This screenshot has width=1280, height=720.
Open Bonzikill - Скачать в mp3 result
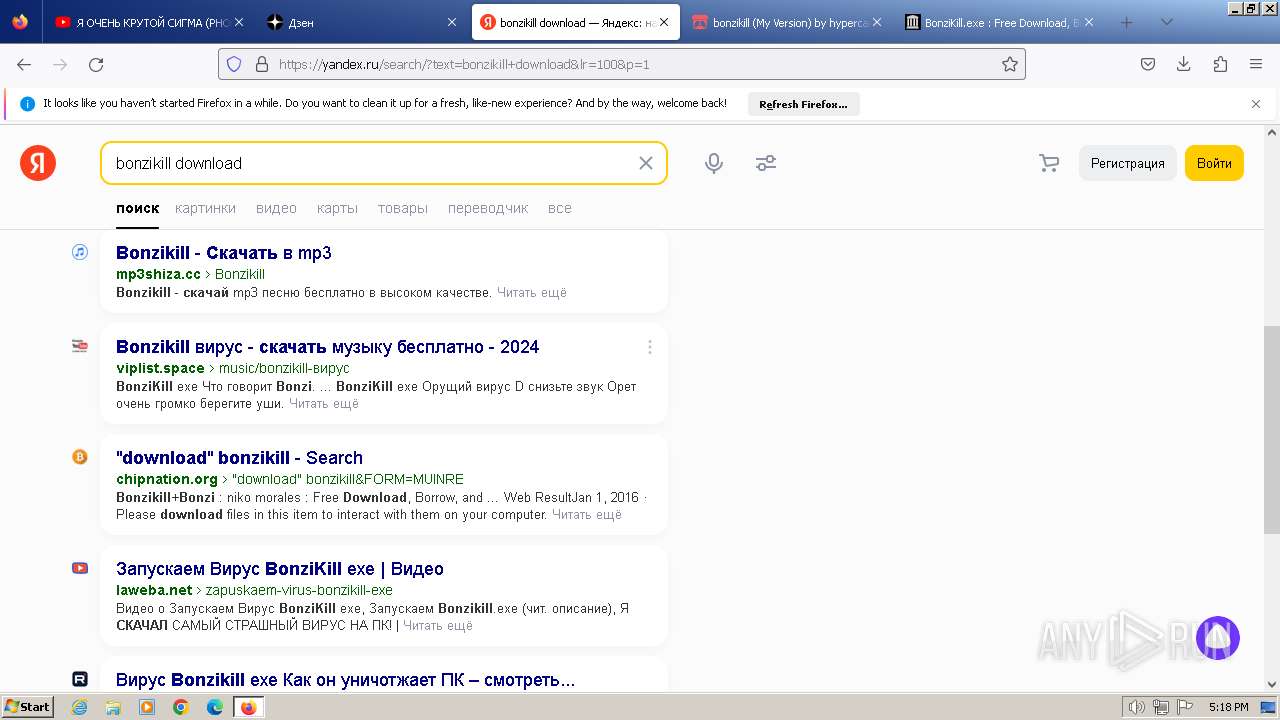224,253
